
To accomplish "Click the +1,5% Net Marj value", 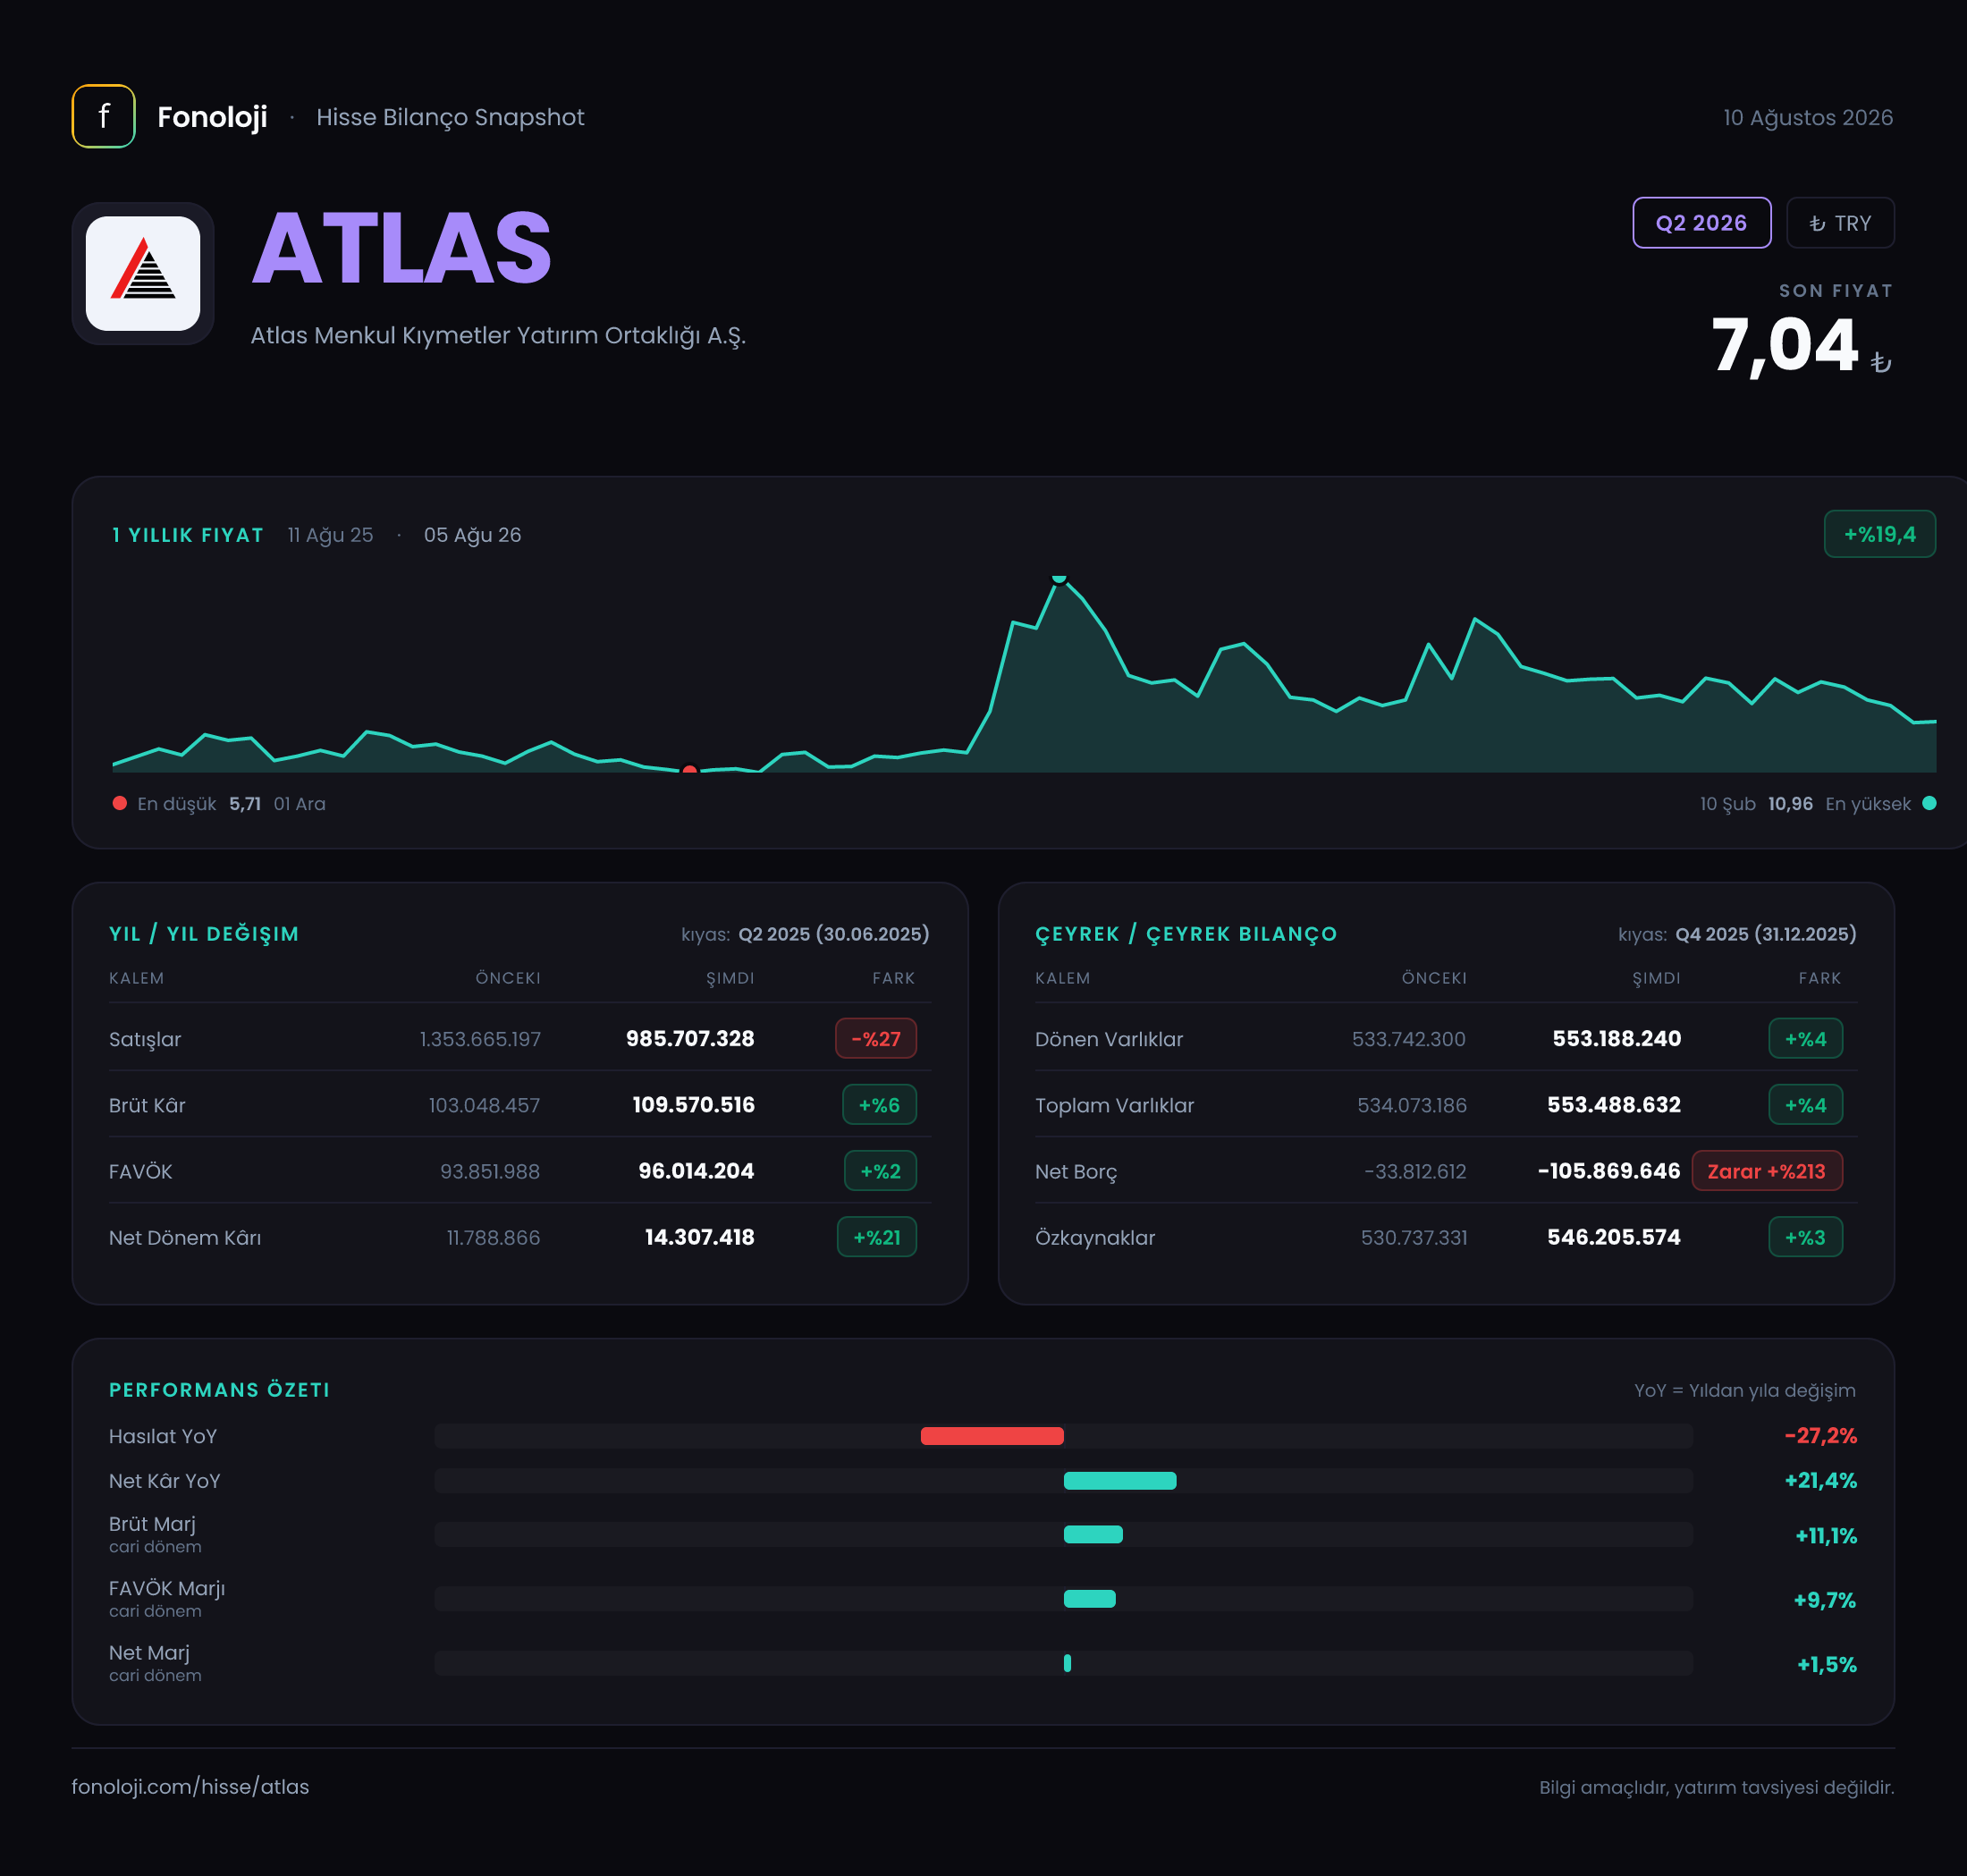I will (x=1827, y=1664).
